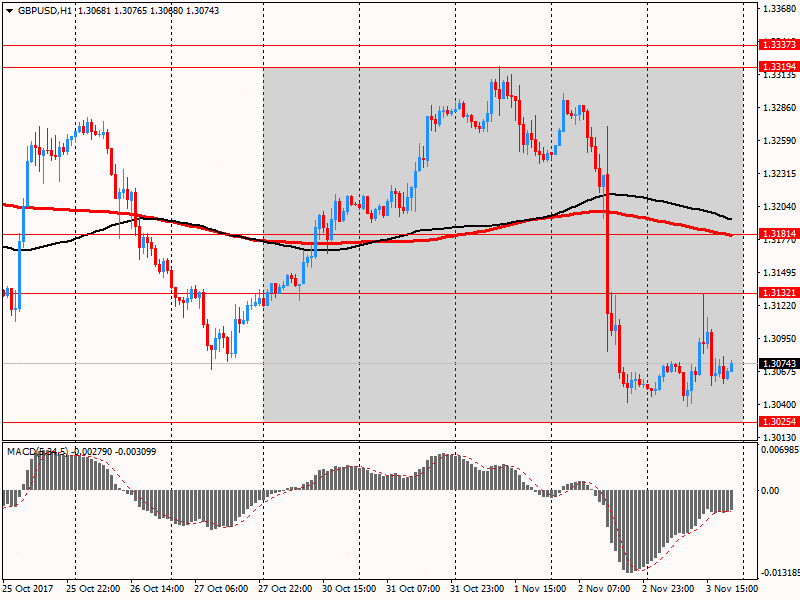Select the red 1.30254 level price tag
800x600 pixels.
tap(779, 422)
